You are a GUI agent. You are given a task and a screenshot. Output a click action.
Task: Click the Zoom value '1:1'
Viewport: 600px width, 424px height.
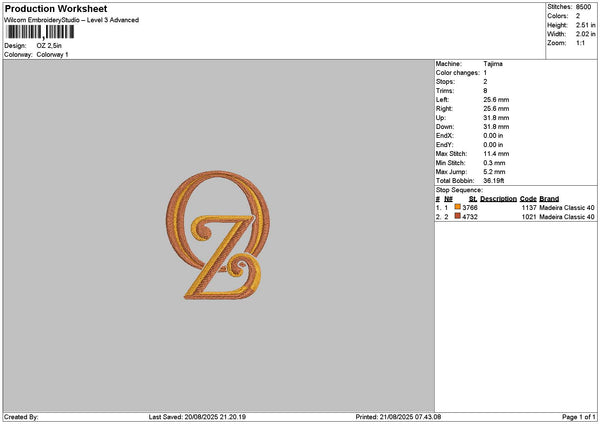pos(580,43)
